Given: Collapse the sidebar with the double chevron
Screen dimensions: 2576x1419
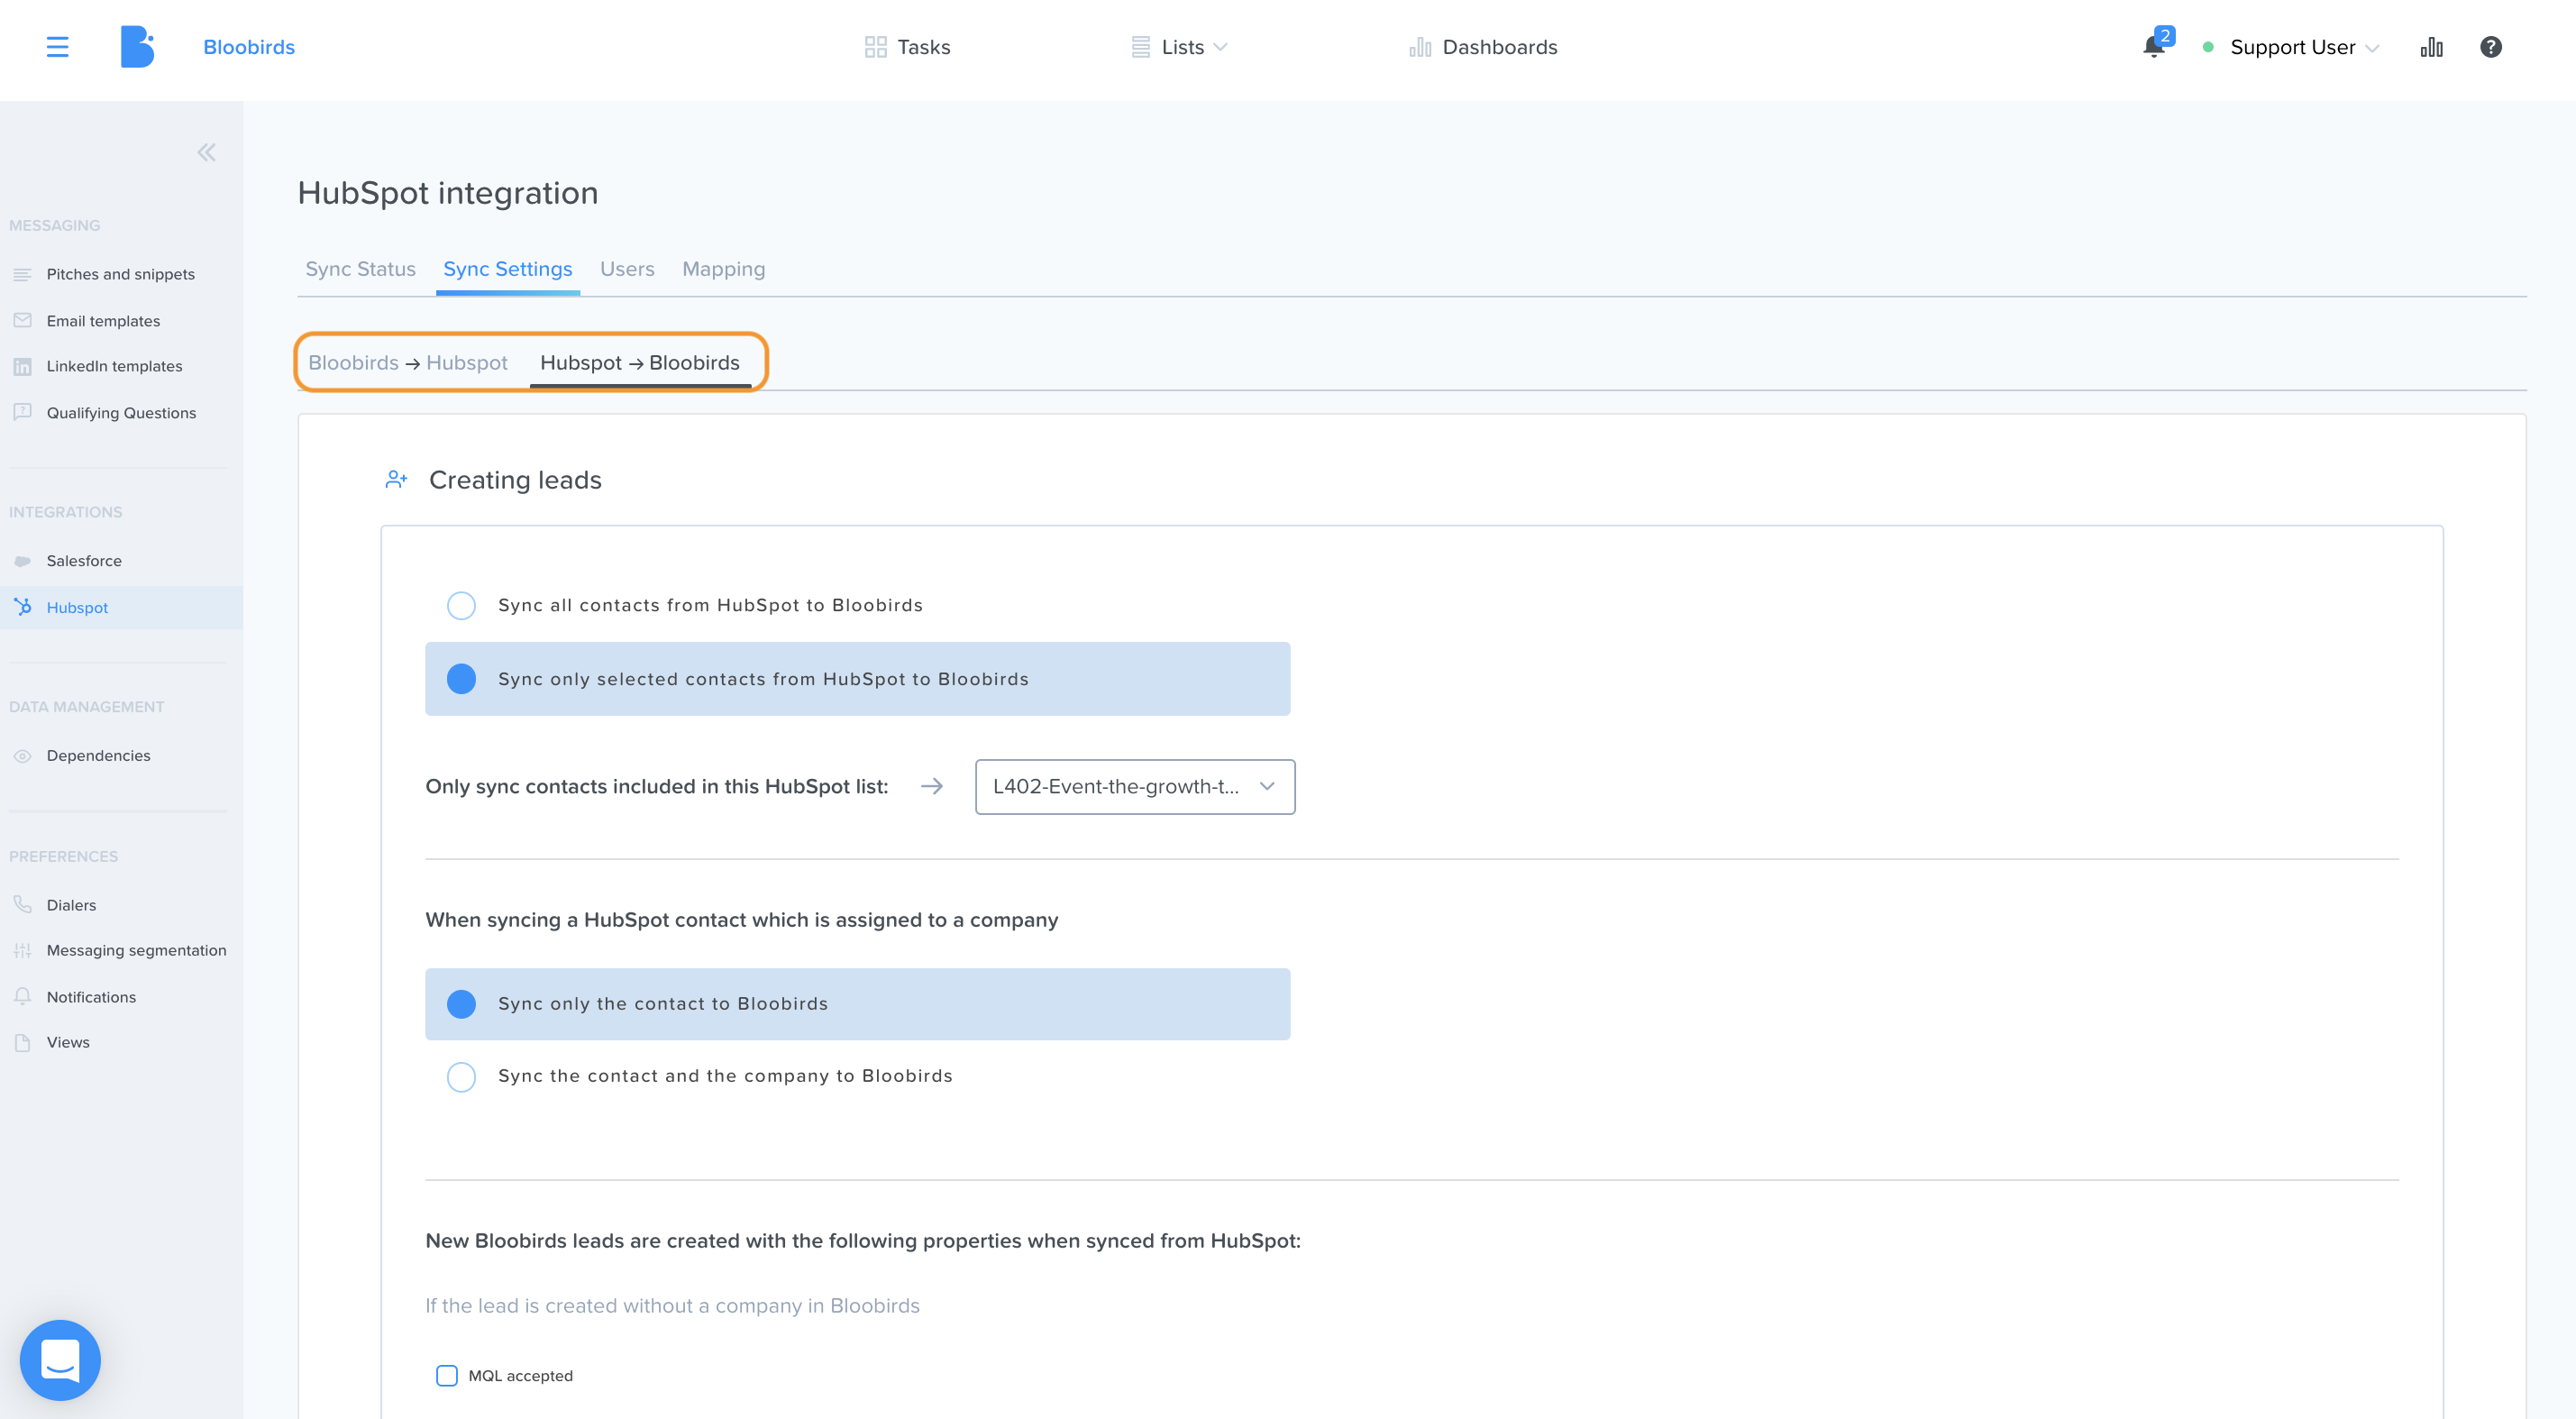Looking at the screenshot, I should (x=206, y=152).
